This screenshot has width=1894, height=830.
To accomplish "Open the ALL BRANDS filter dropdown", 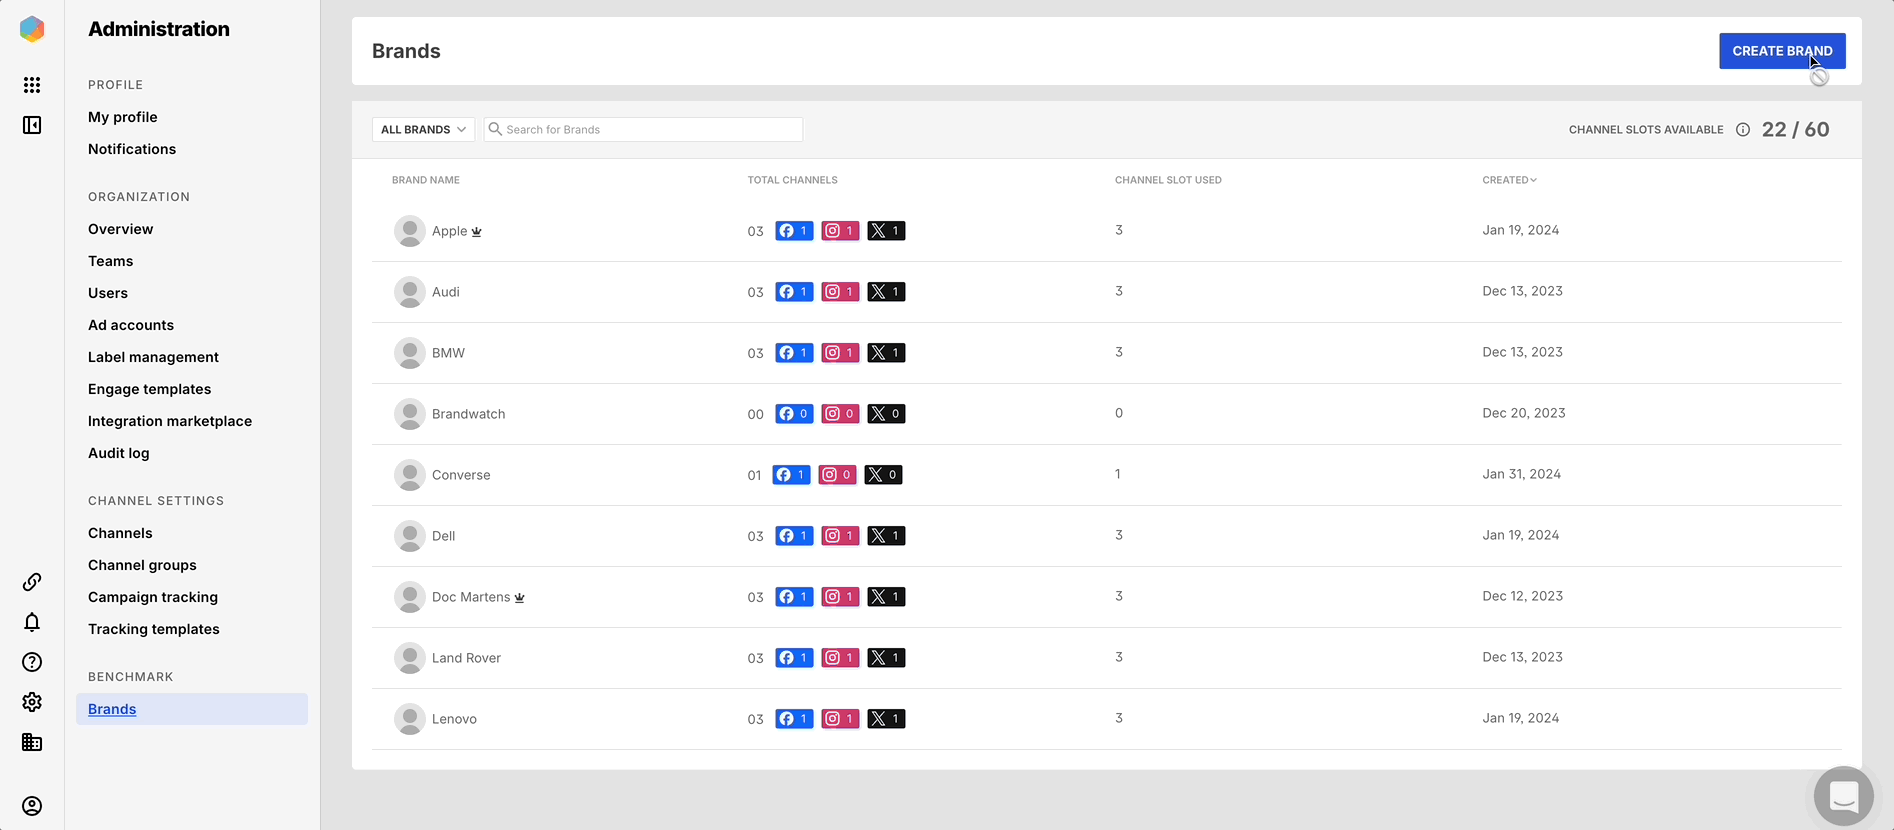I will 423,130.
